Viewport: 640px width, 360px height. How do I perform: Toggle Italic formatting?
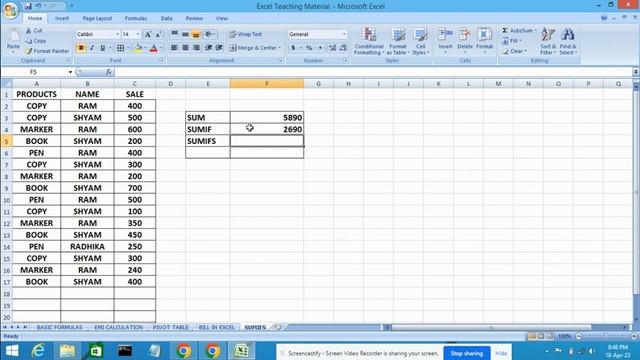92,48
